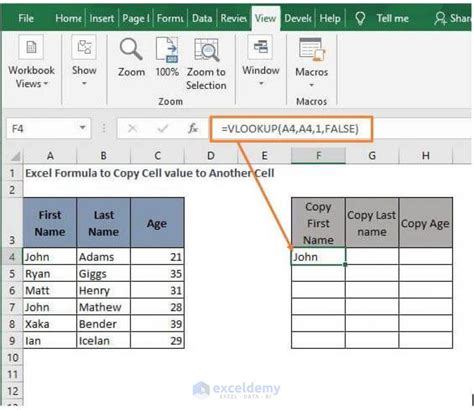Switch to the Page Layout tab
This screenshot has width=474, height=410.
[x=136, y=18]
